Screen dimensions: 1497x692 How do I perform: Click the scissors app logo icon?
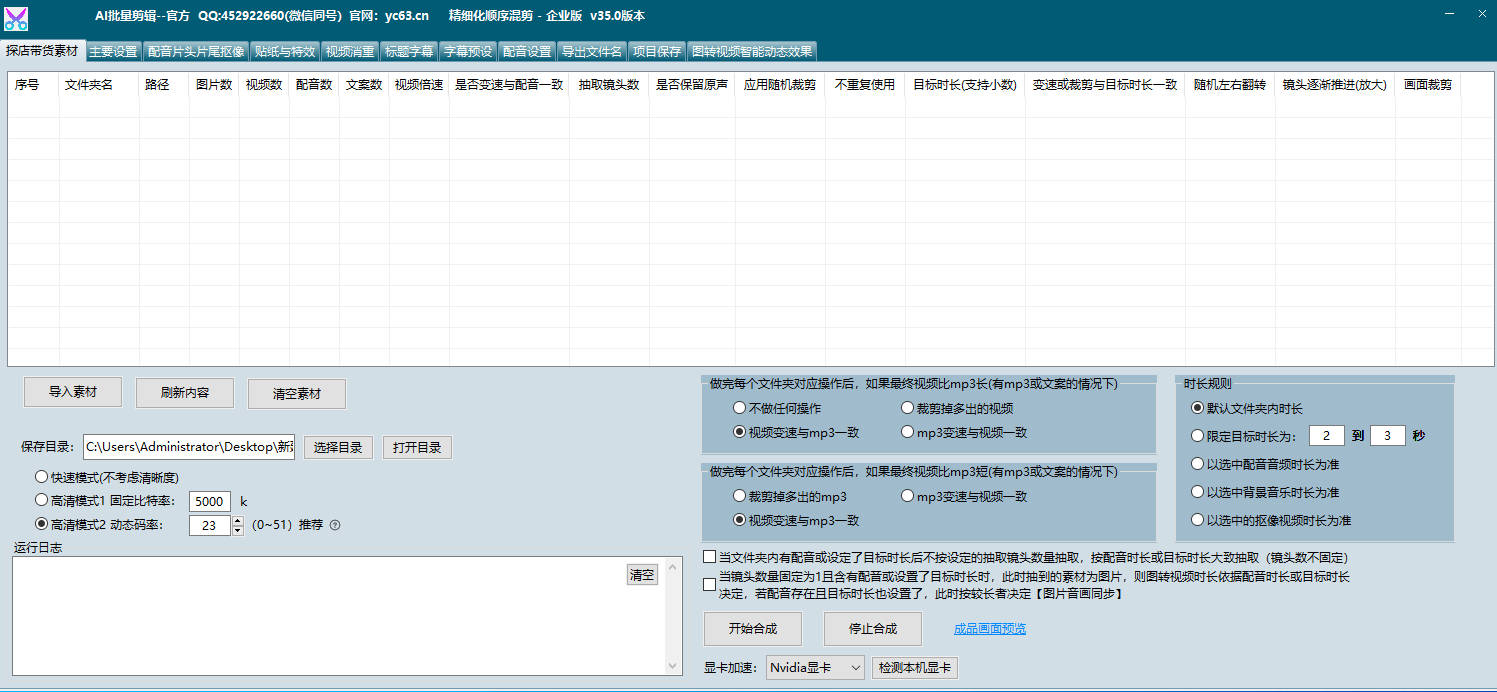16,17
